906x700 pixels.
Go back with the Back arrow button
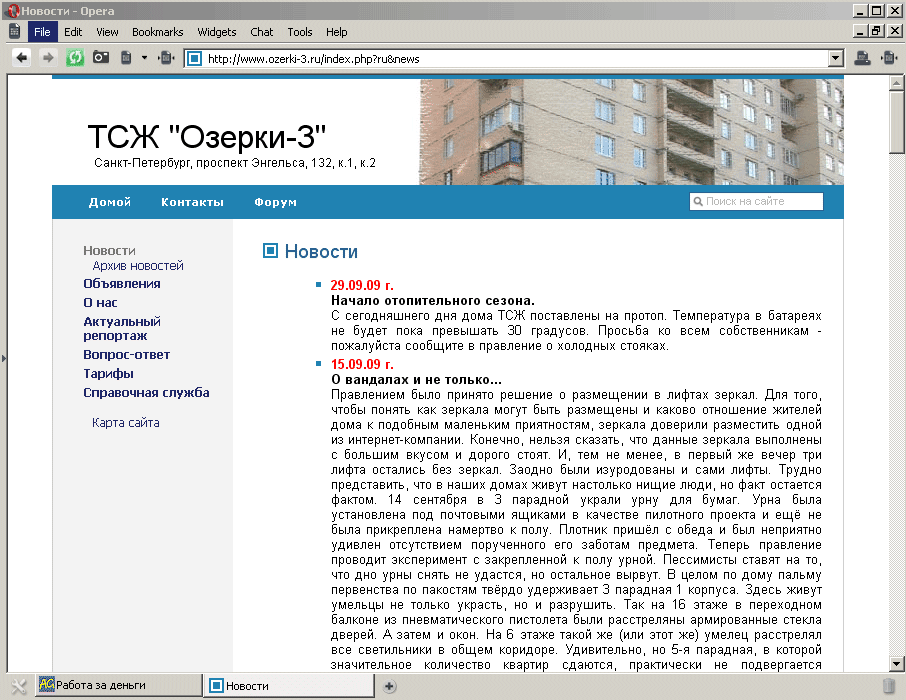(22, 58)
